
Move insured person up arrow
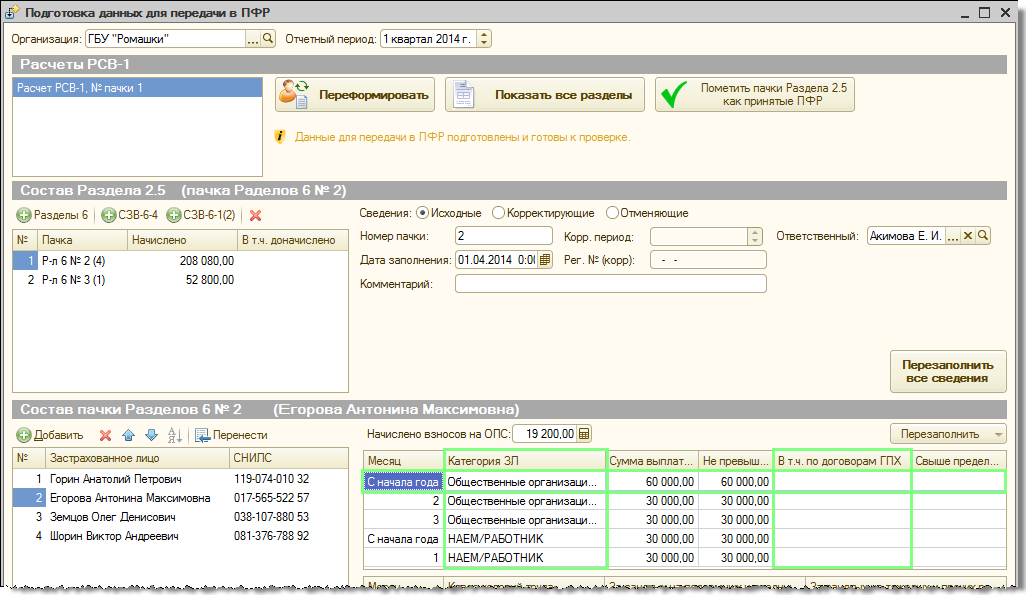coord(128,435)
